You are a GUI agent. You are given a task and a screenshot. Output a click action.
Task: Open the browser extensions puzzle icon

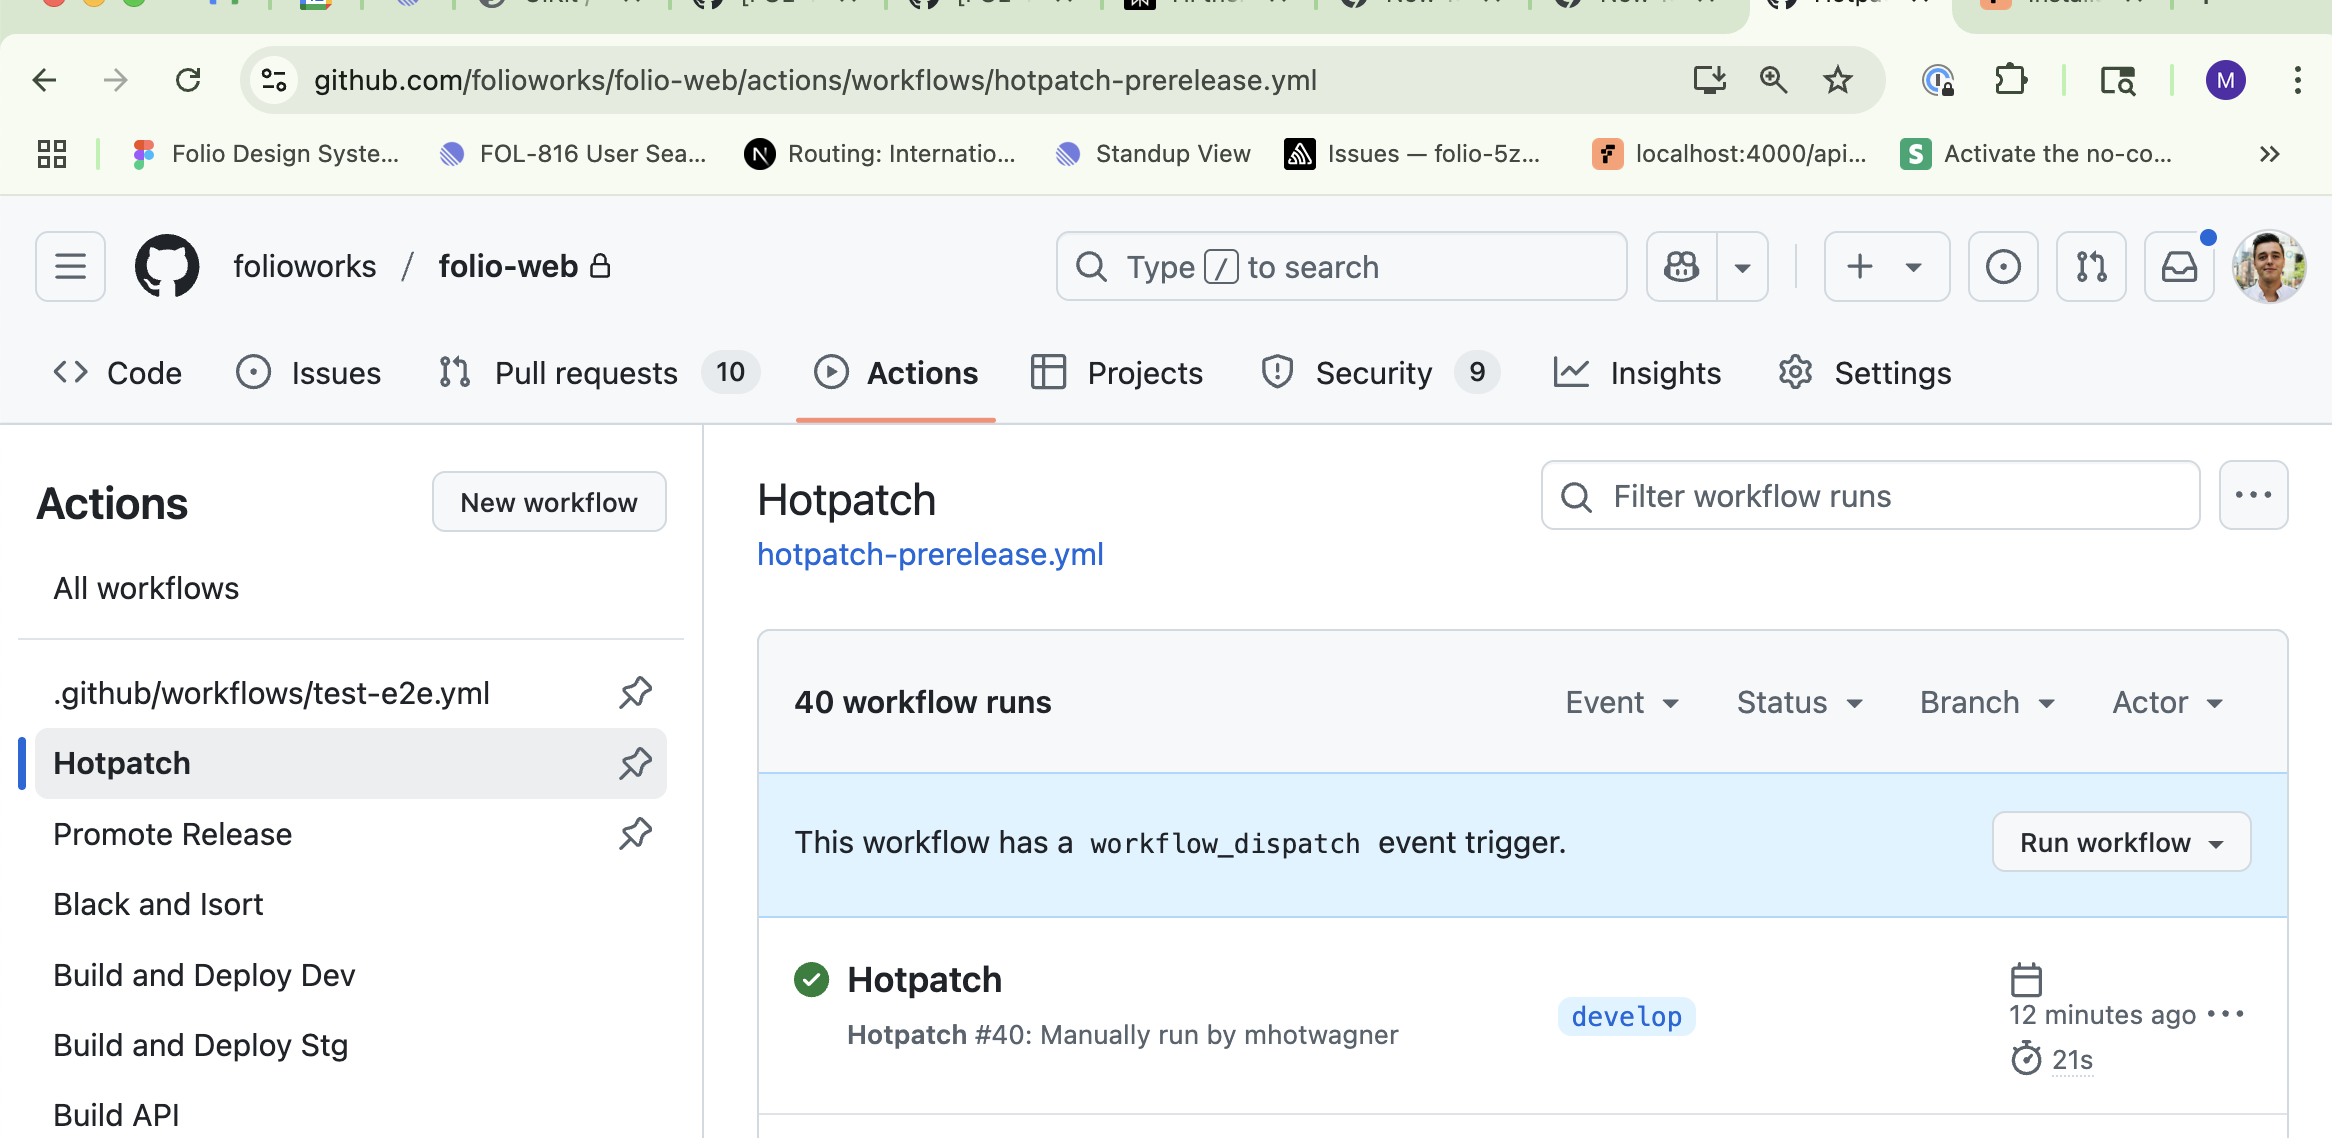click(x=2010, y=80)
